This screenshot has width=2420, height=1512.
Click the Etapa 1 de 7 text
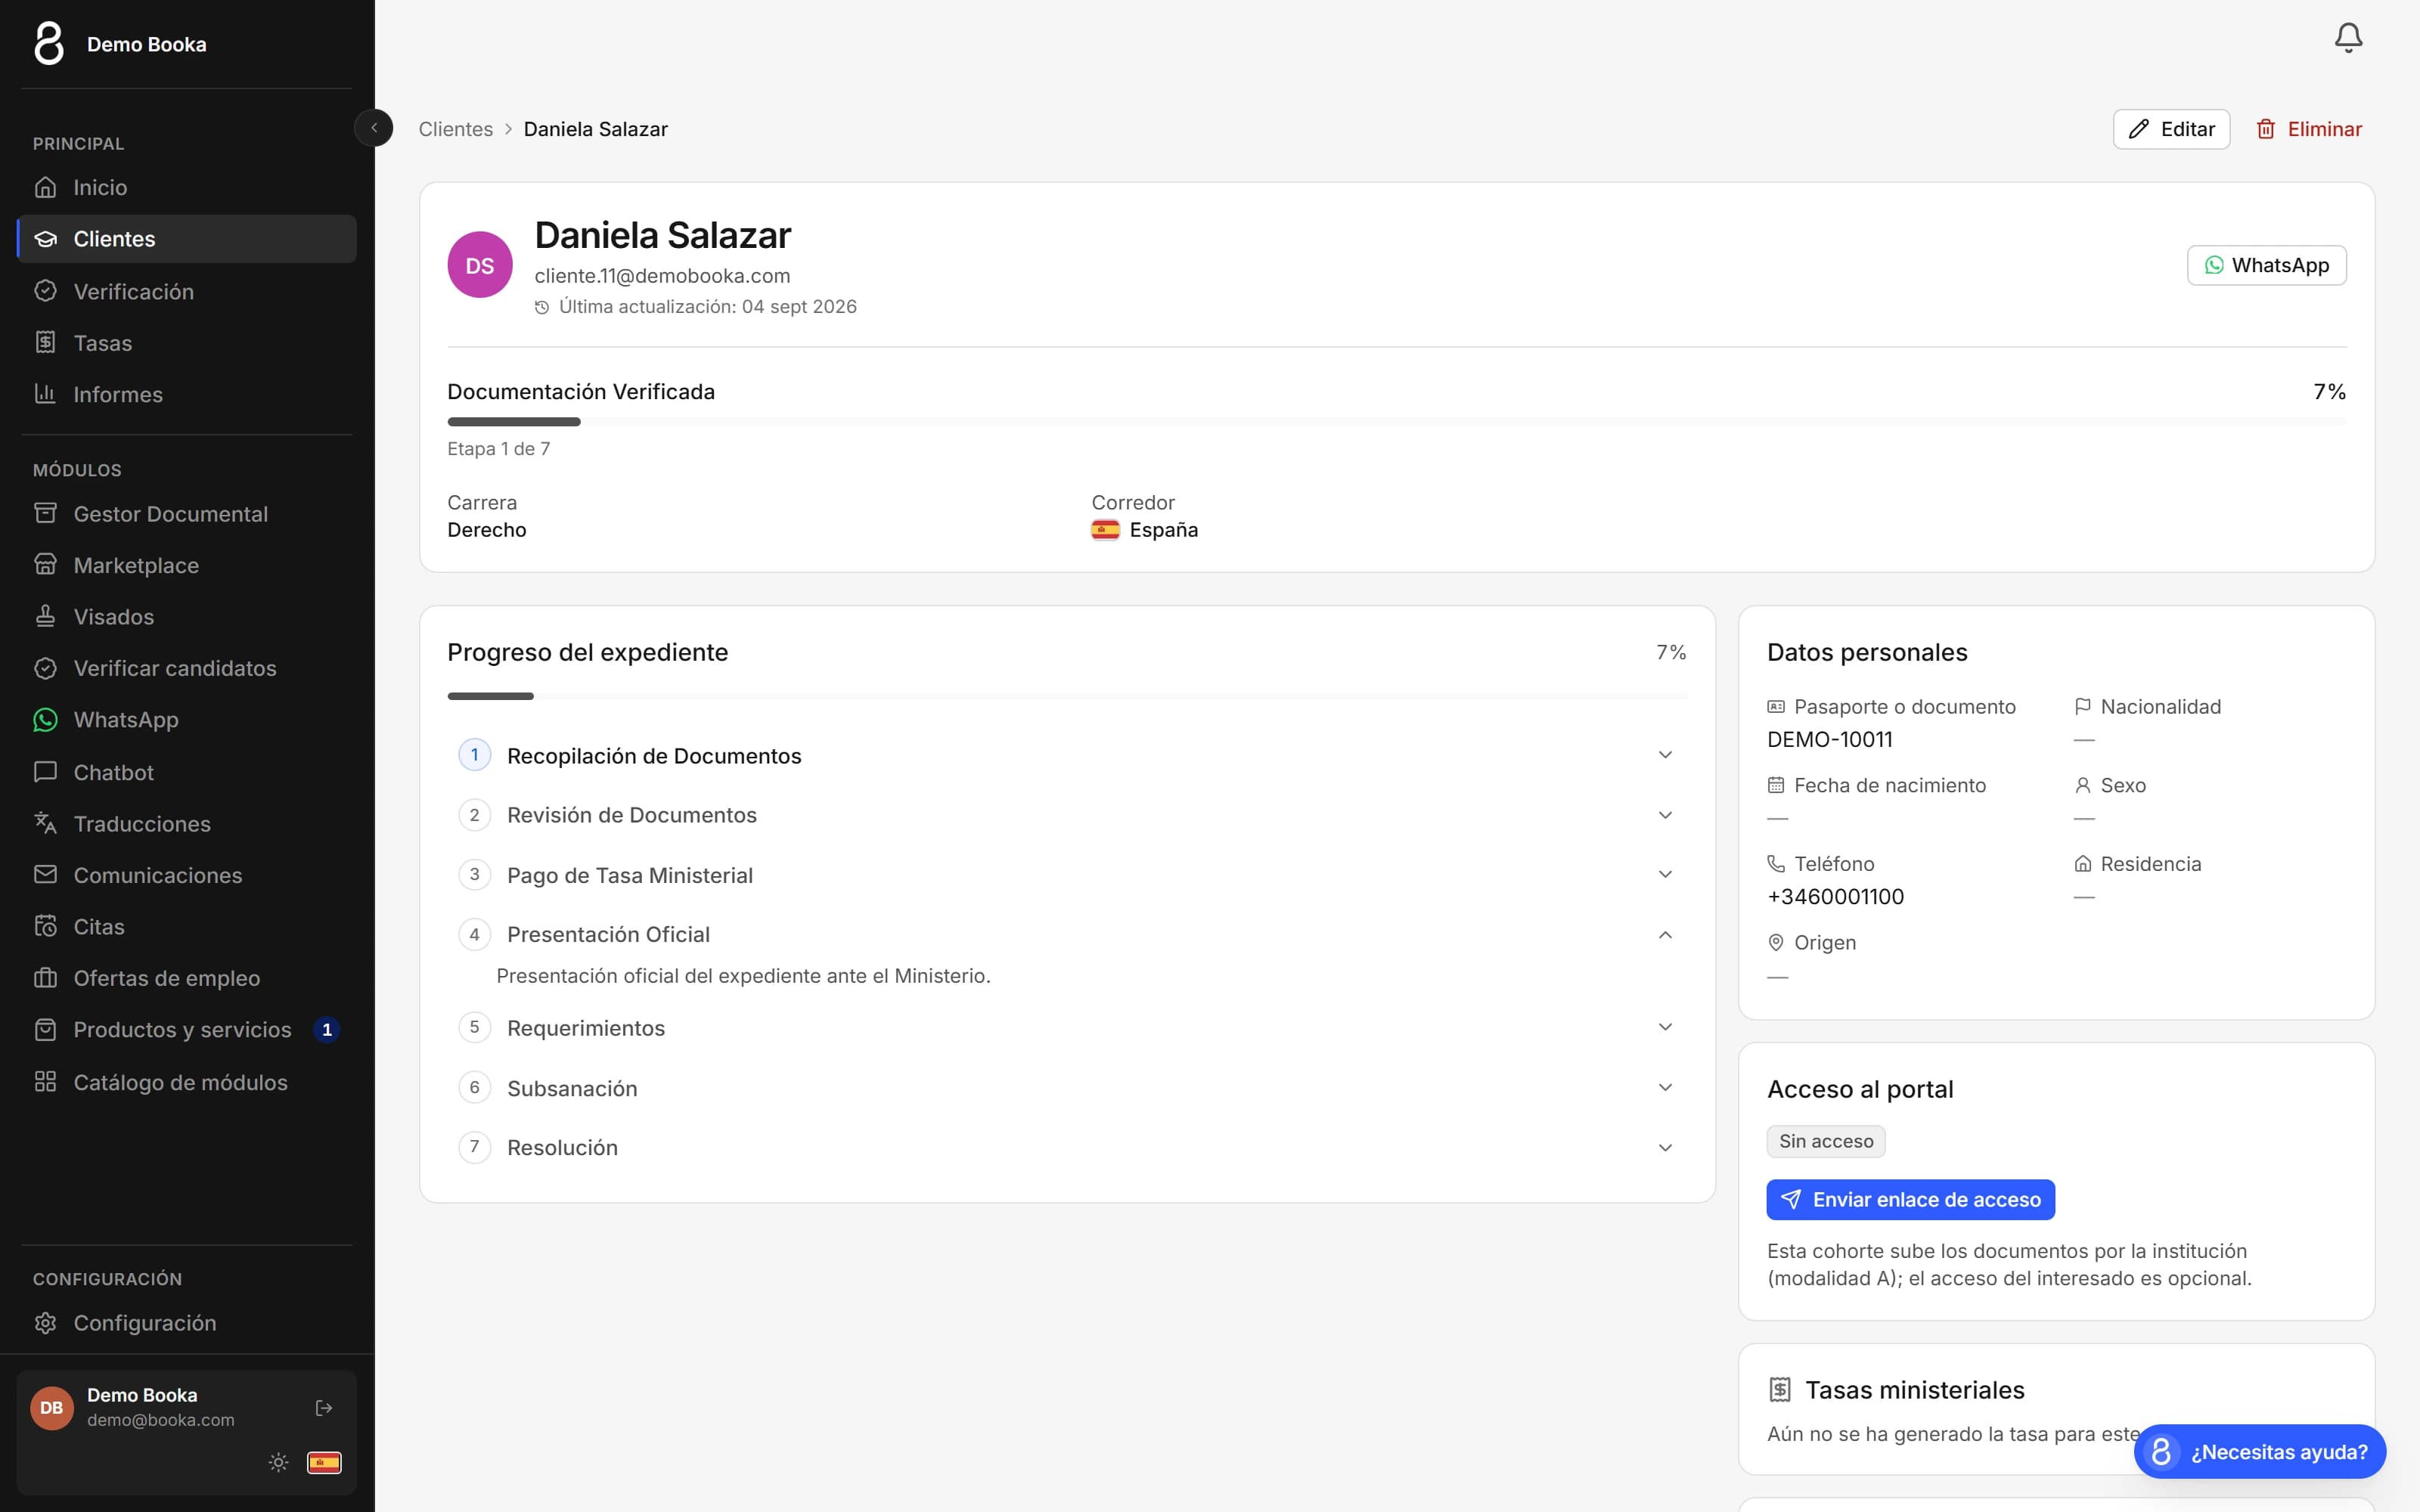[498, 449]
